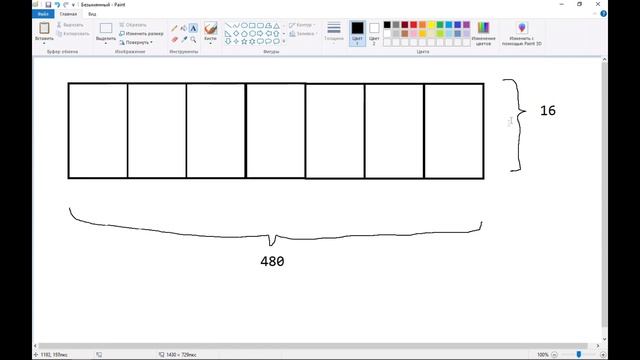
Task: Select the Eraser tool
Action: [x=175, y=40]
